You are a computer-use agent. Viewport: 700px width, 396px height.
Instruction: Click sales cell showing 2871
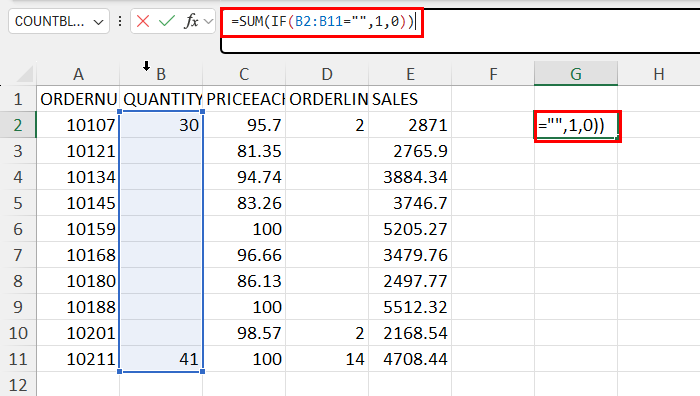point(410,125)
